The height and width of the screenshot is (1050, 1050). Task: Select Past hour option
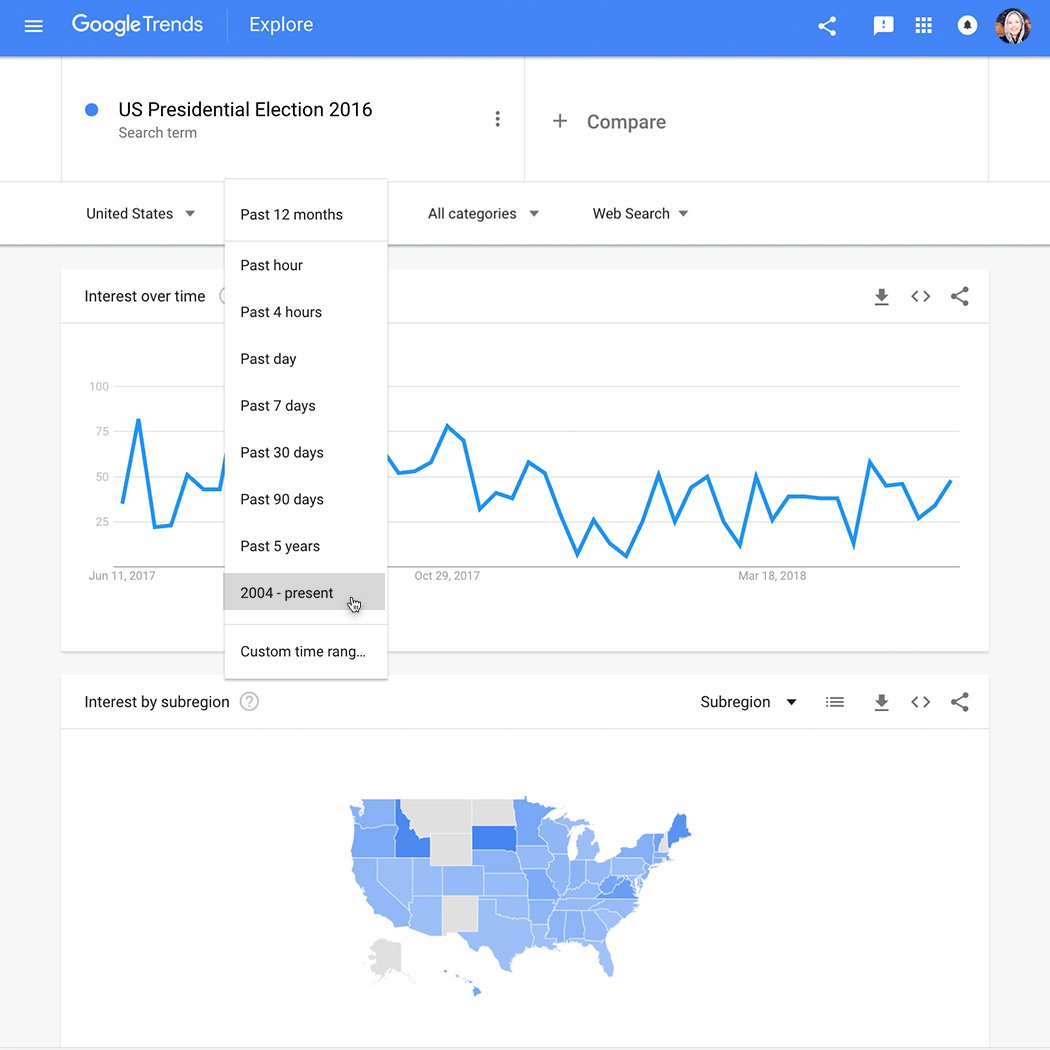coord(305,265)
